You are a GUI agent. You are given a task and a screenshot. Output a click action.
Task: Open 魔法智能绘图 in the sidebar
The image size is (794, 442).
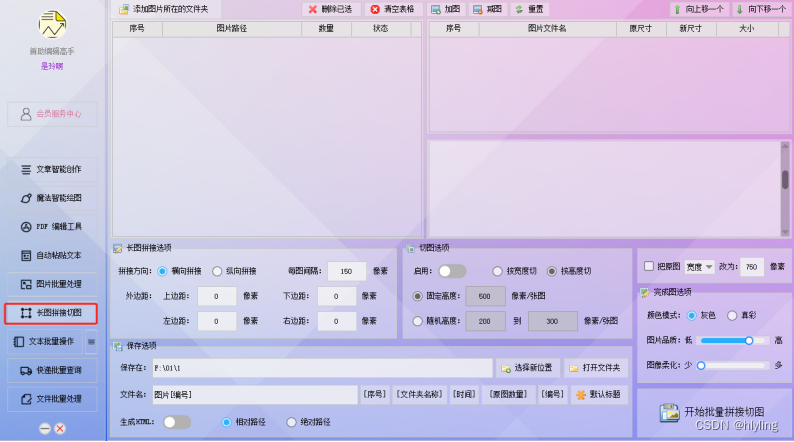pyautogui.click(x=52, y=198)
